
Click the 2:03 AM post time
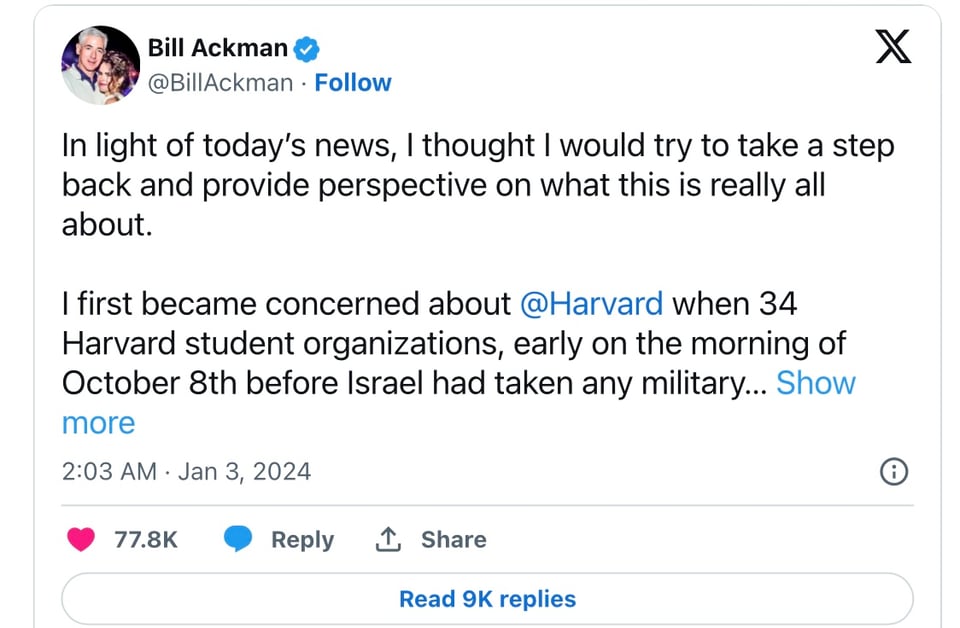point(109,471)
